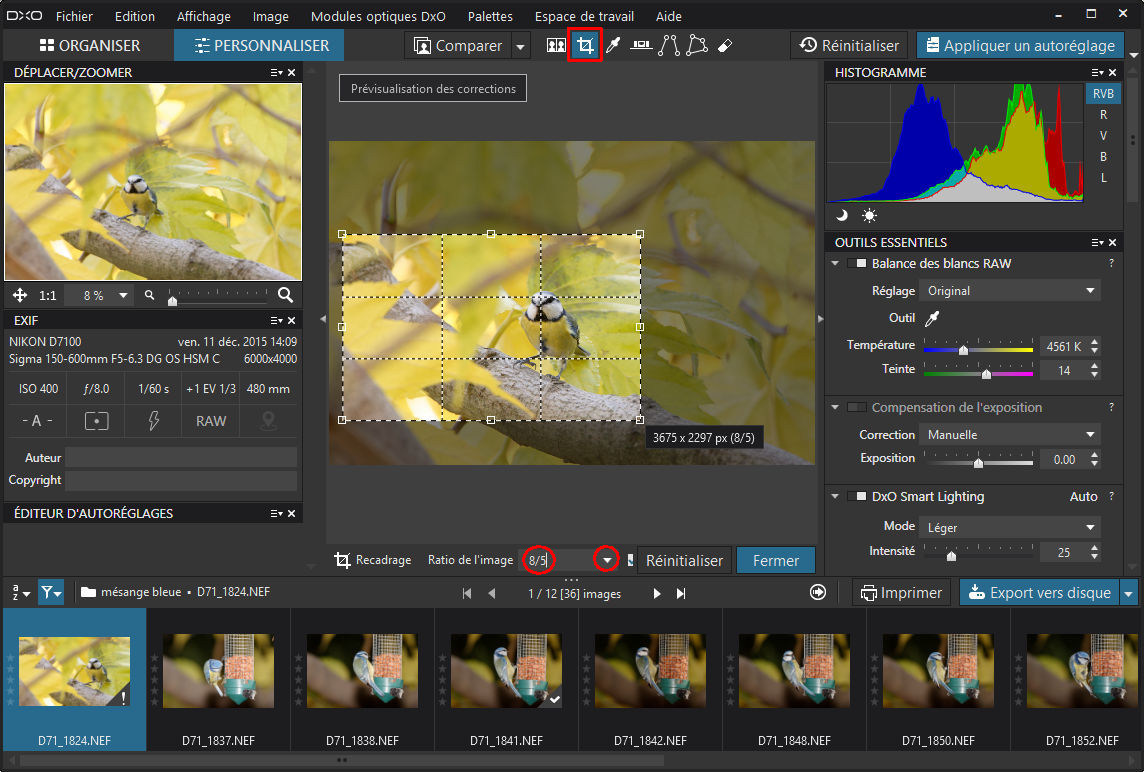
Task: Open the Mode Léger dropdown
Action: pyautogui.click(x=1010, y=527)
